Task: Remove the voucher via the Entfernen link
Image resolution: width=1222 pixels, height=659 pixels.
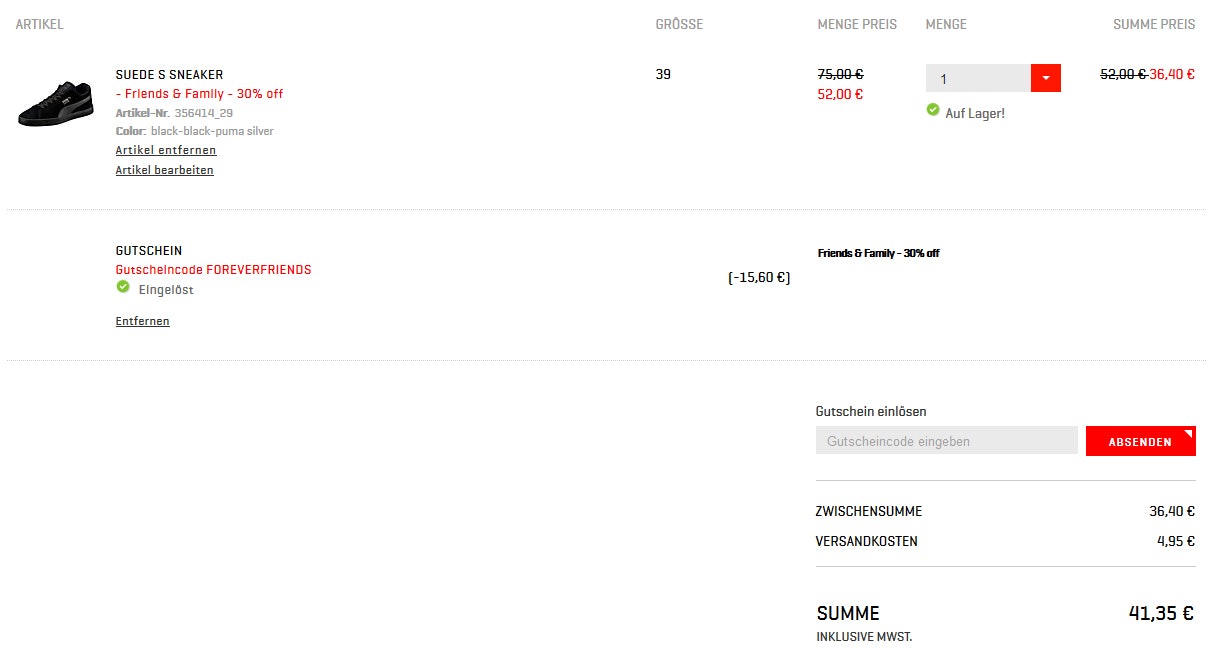Action: coord(143,321)
